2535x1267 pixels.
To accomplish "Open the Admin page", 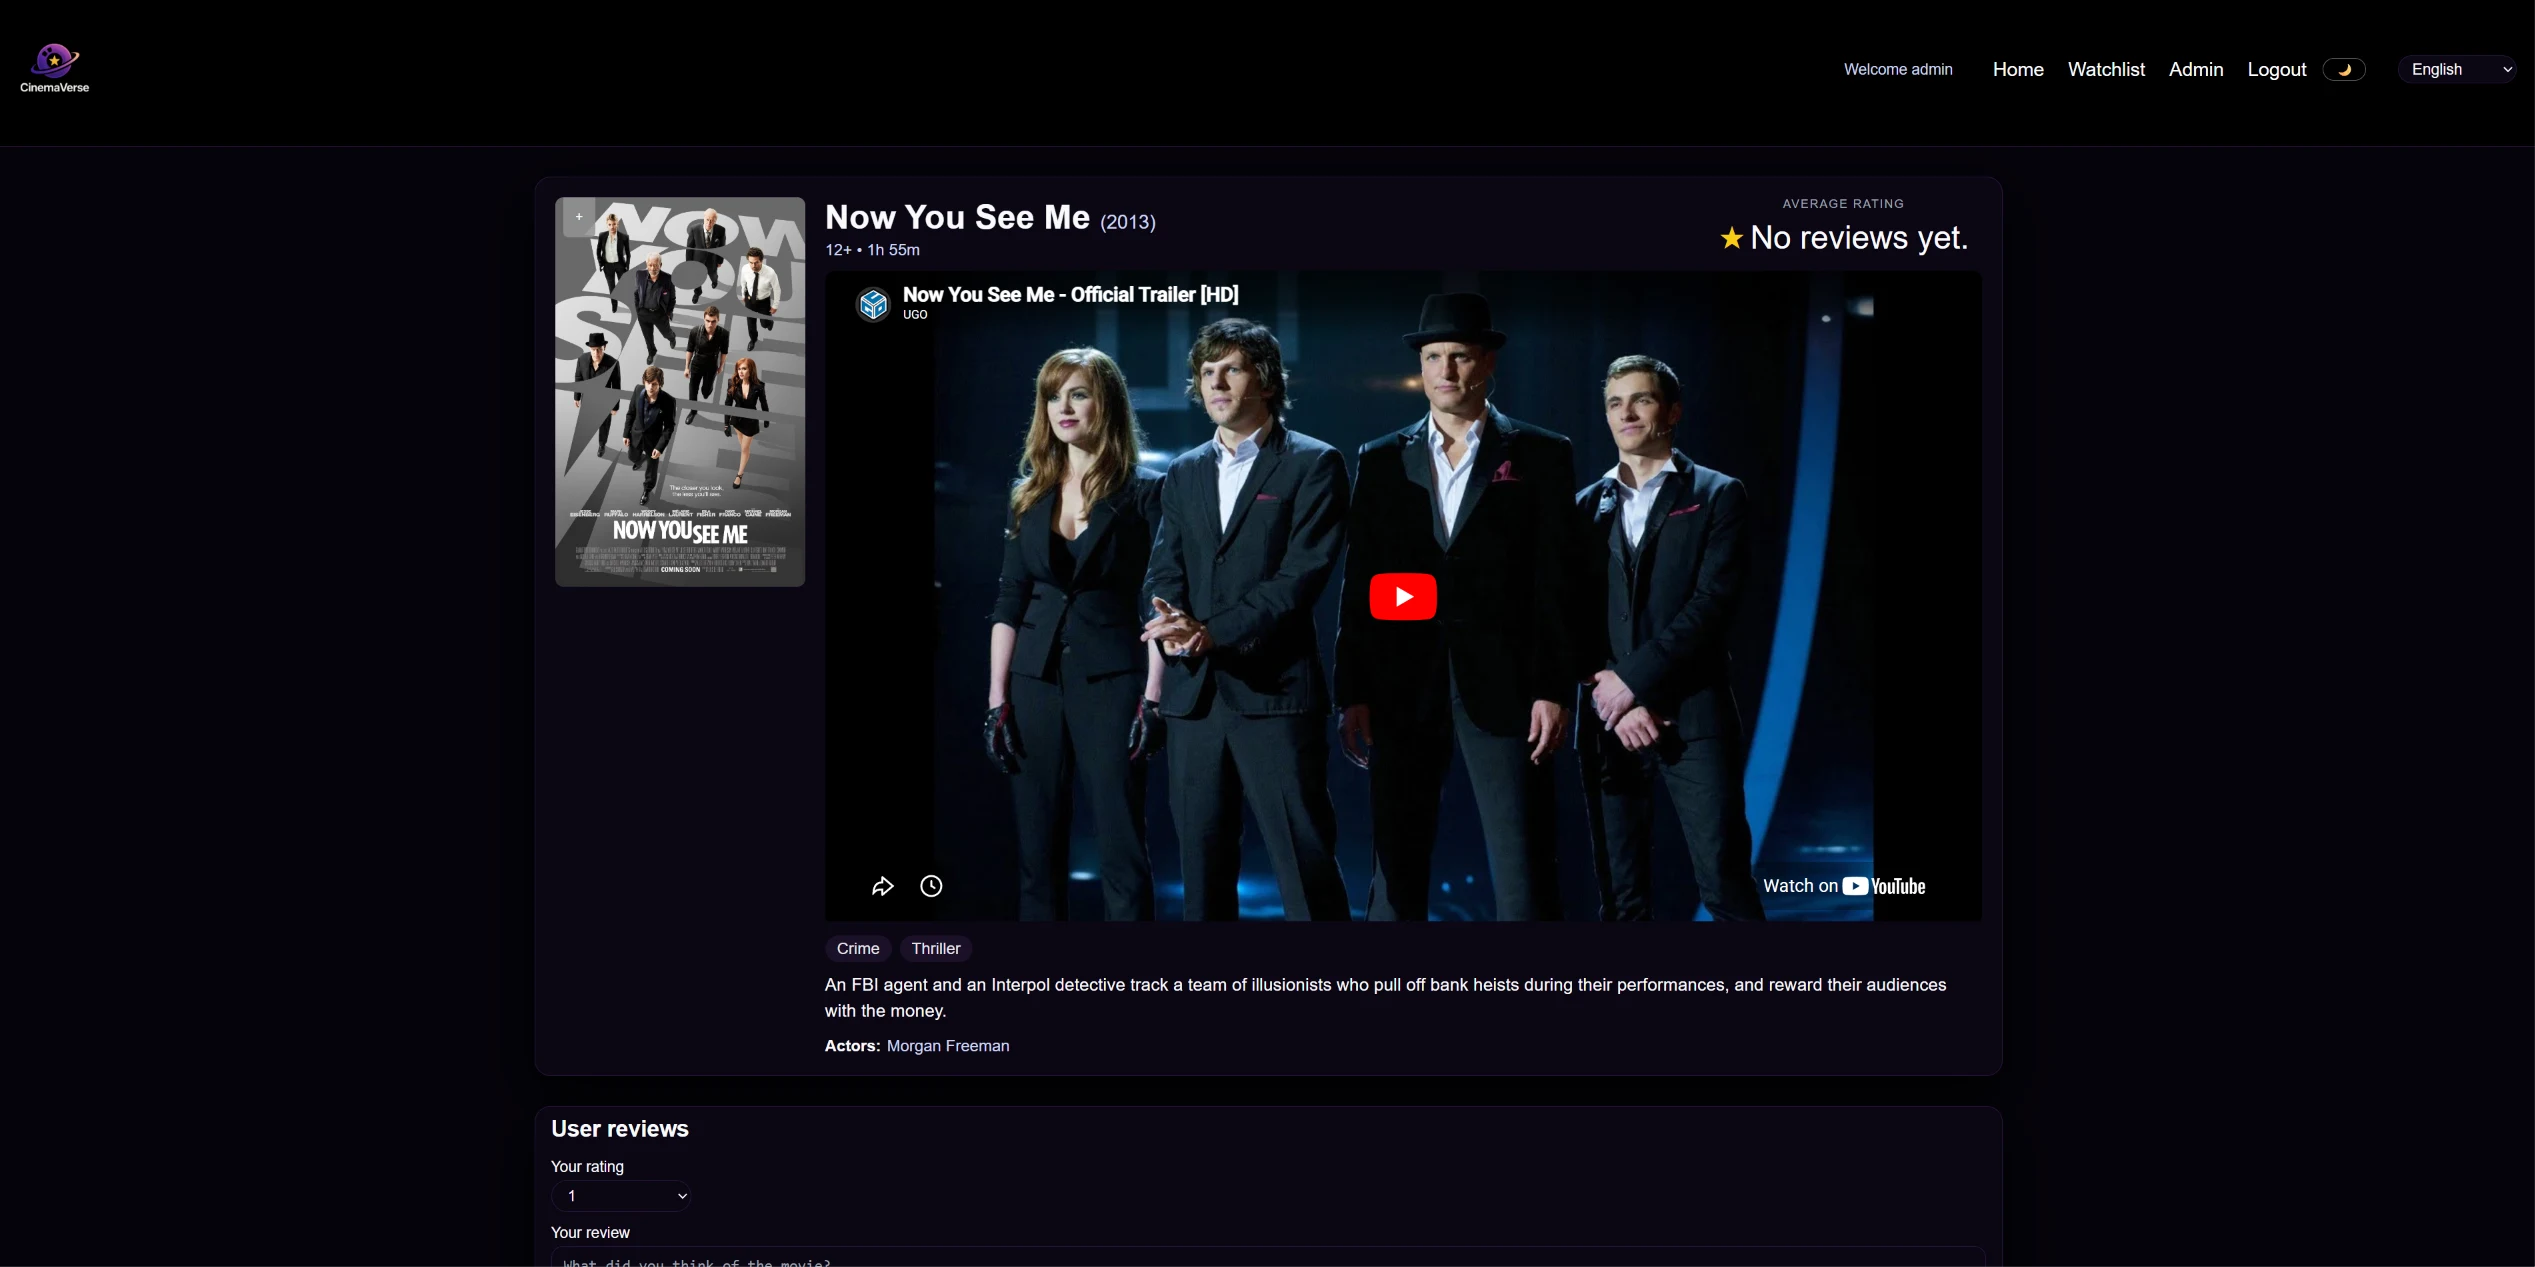I will tap(2196, 69).
